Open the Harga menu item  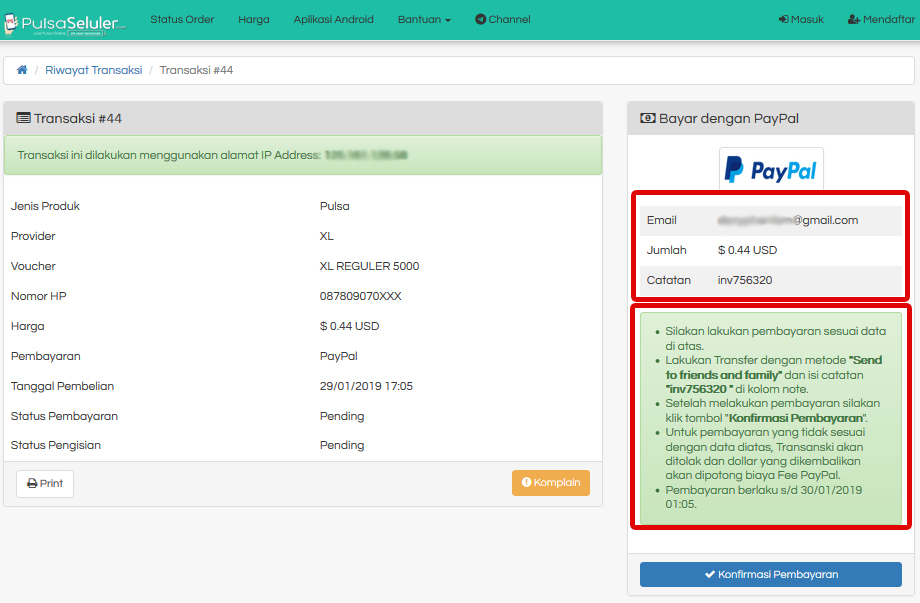(253, 19)
